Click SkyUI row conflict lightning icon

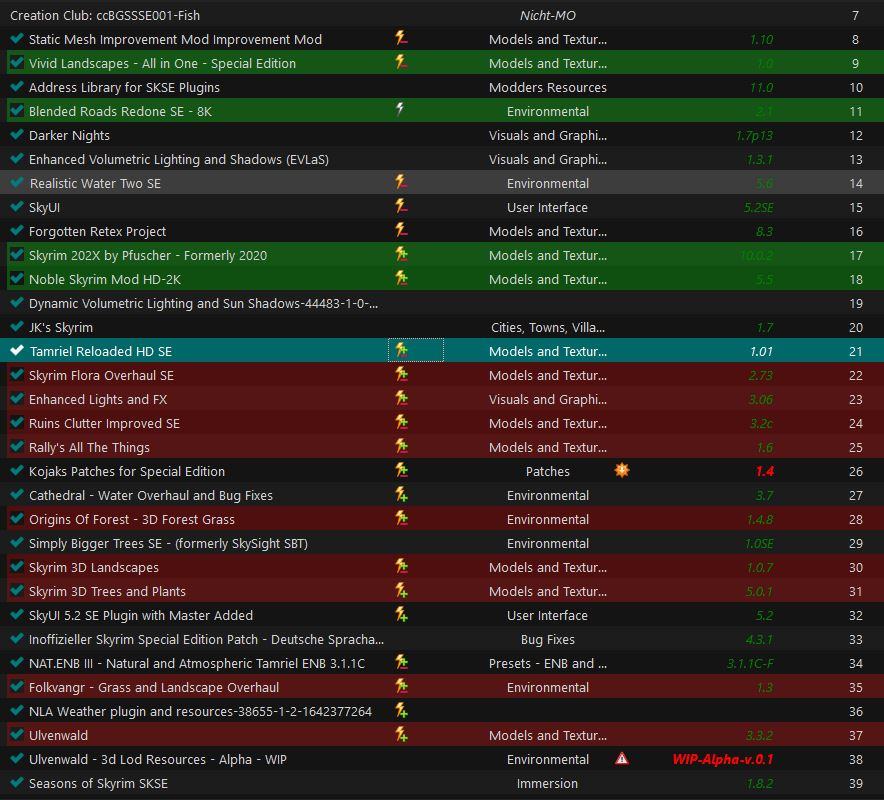[x=401, y=206]
